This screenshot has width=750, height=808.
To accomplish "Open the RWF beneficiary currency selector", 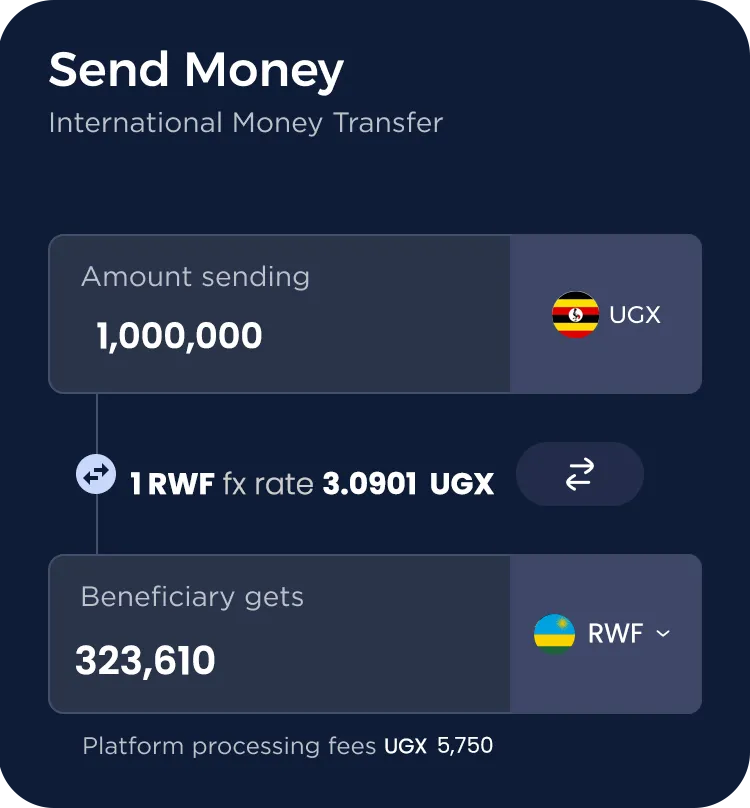I will pos(606,634).
